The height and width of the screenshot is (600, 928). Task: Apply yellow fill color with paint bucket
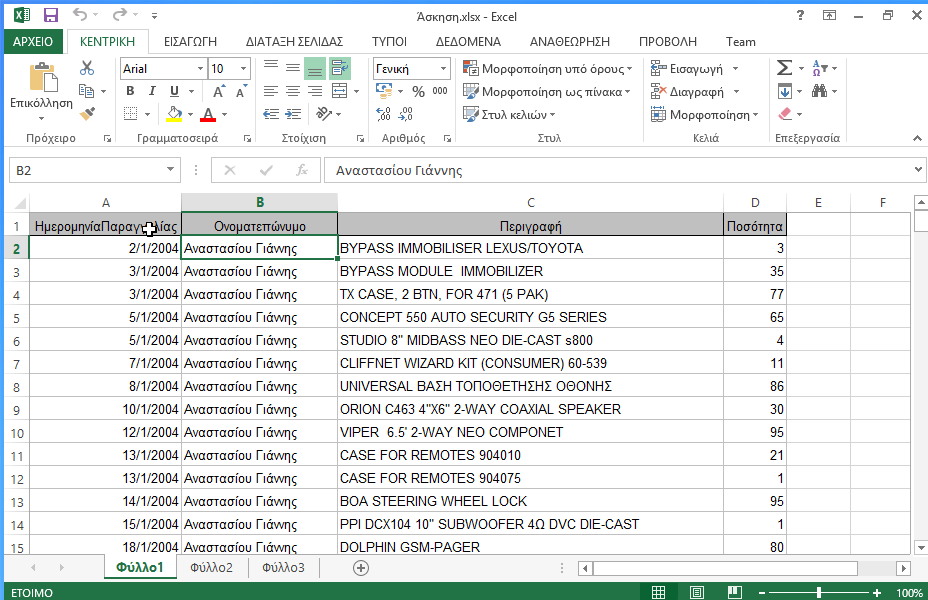pos(174,114)
